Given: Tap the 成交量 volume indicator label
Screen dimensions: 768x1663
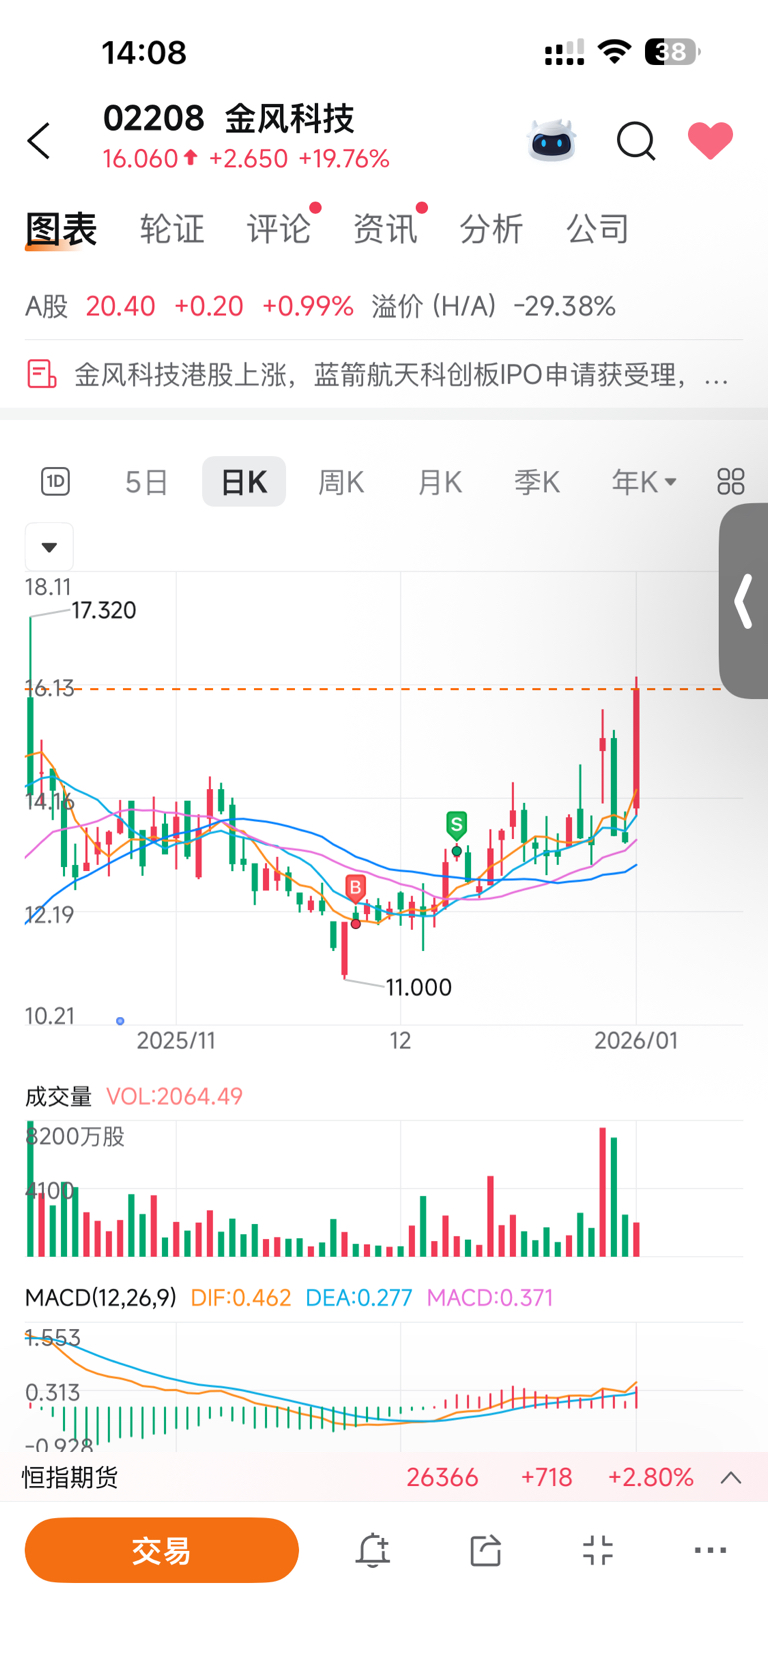Looking at the screenshot, I should 58,1097.
